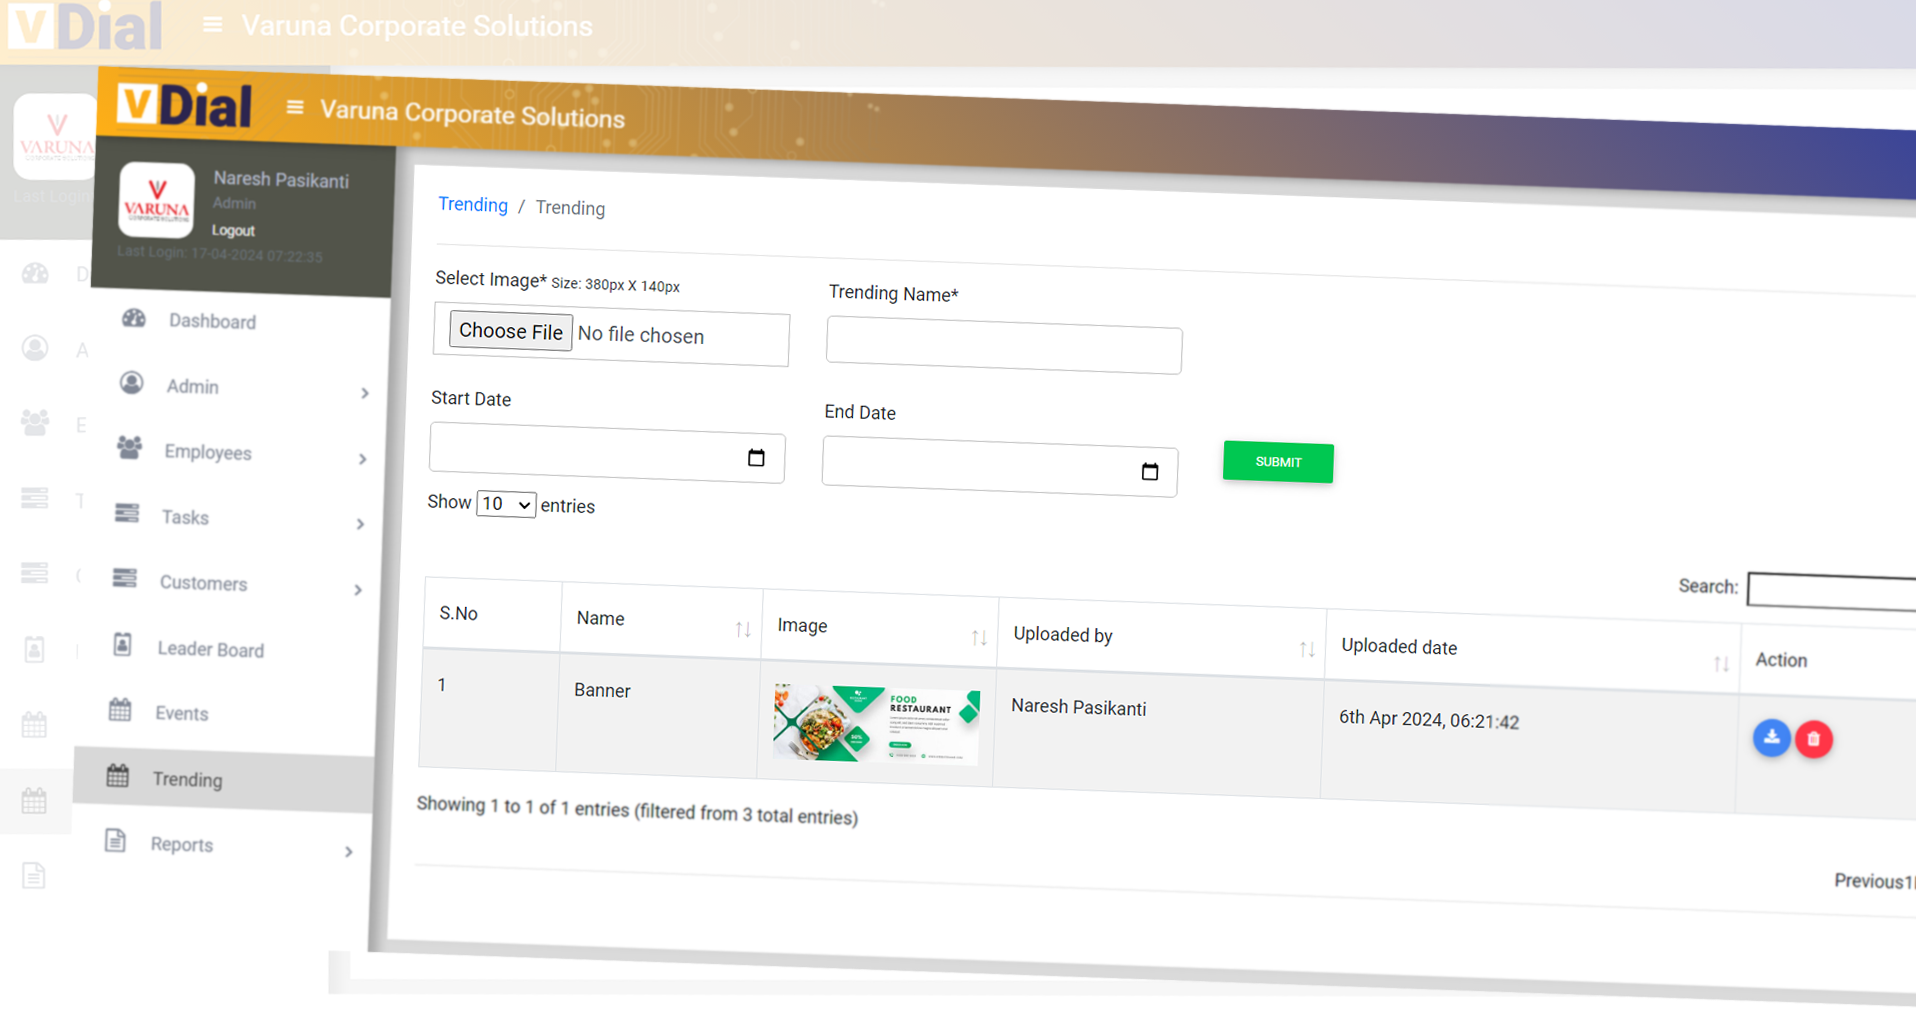Click the Start Date input field
This screenshot has width=1916, height=1009.
[x=607, y=452]
